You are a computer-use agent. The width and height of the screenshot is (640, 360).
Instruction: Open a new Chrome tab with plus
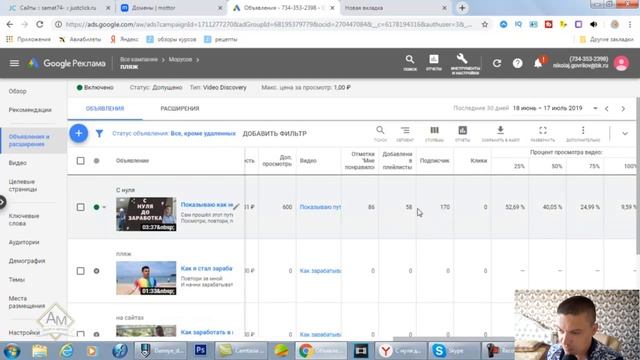point(462,8)
